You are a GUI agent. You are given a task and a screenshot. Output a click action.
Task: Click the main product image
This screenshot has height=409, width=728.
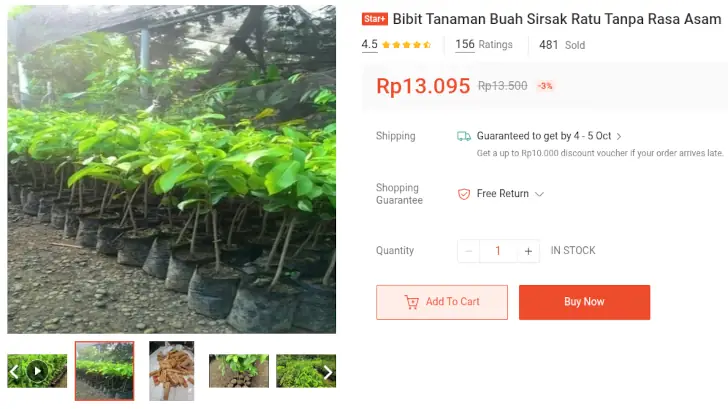point(172,170)
